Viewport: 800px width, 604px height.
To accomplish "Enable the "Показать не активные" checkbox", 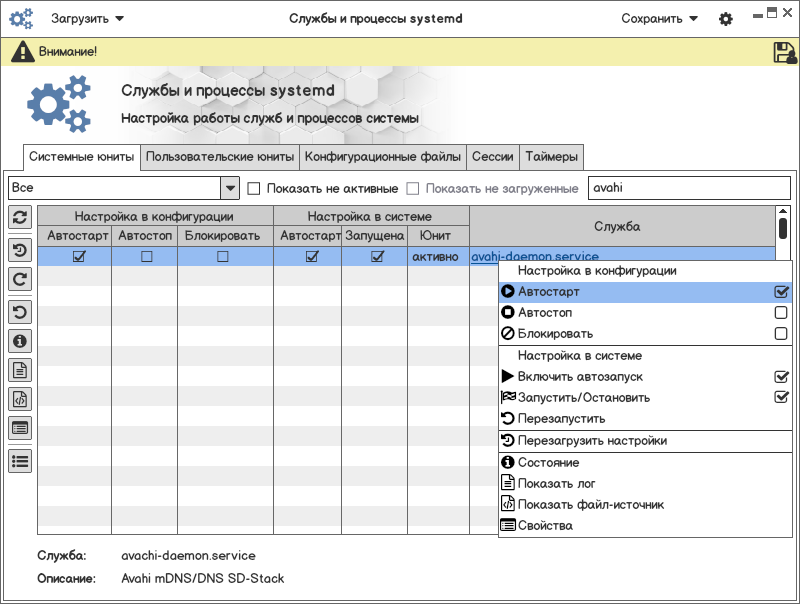I will click(x=254, y=188).
